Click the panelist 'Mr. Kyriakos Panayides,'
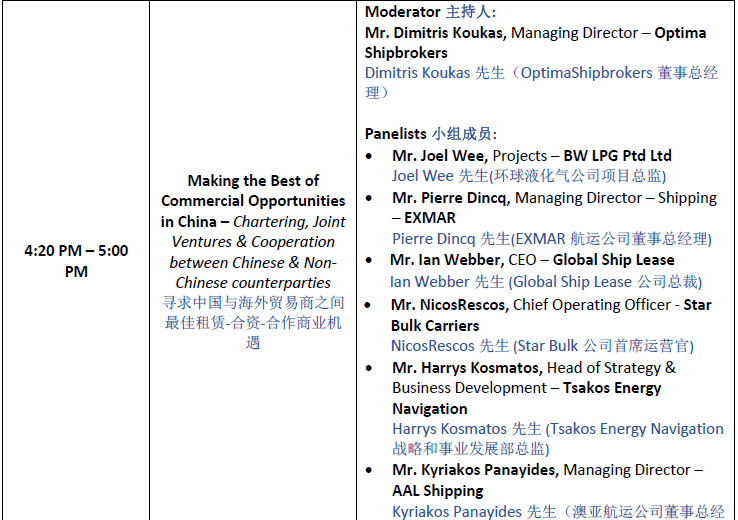The image size is (738, 520). pos(476,470)
